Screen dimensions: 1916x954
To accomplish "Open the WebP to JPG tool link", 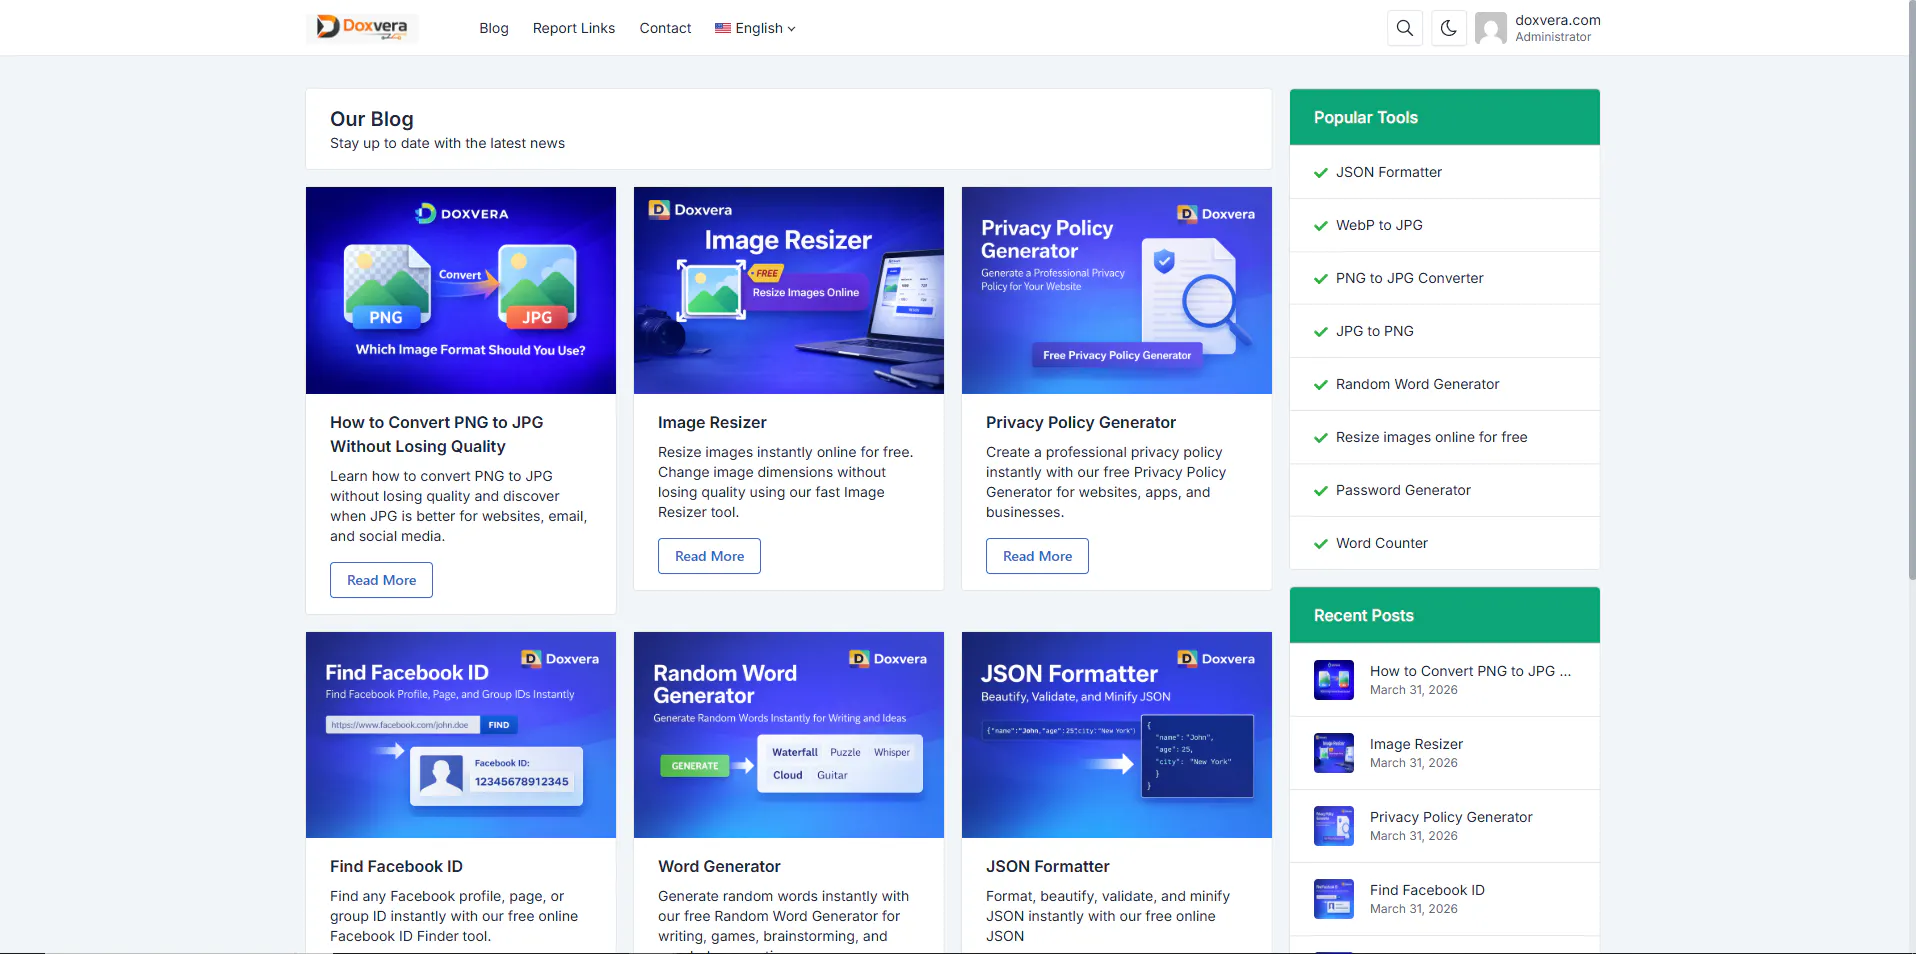I will click(x=1379, y=225).
